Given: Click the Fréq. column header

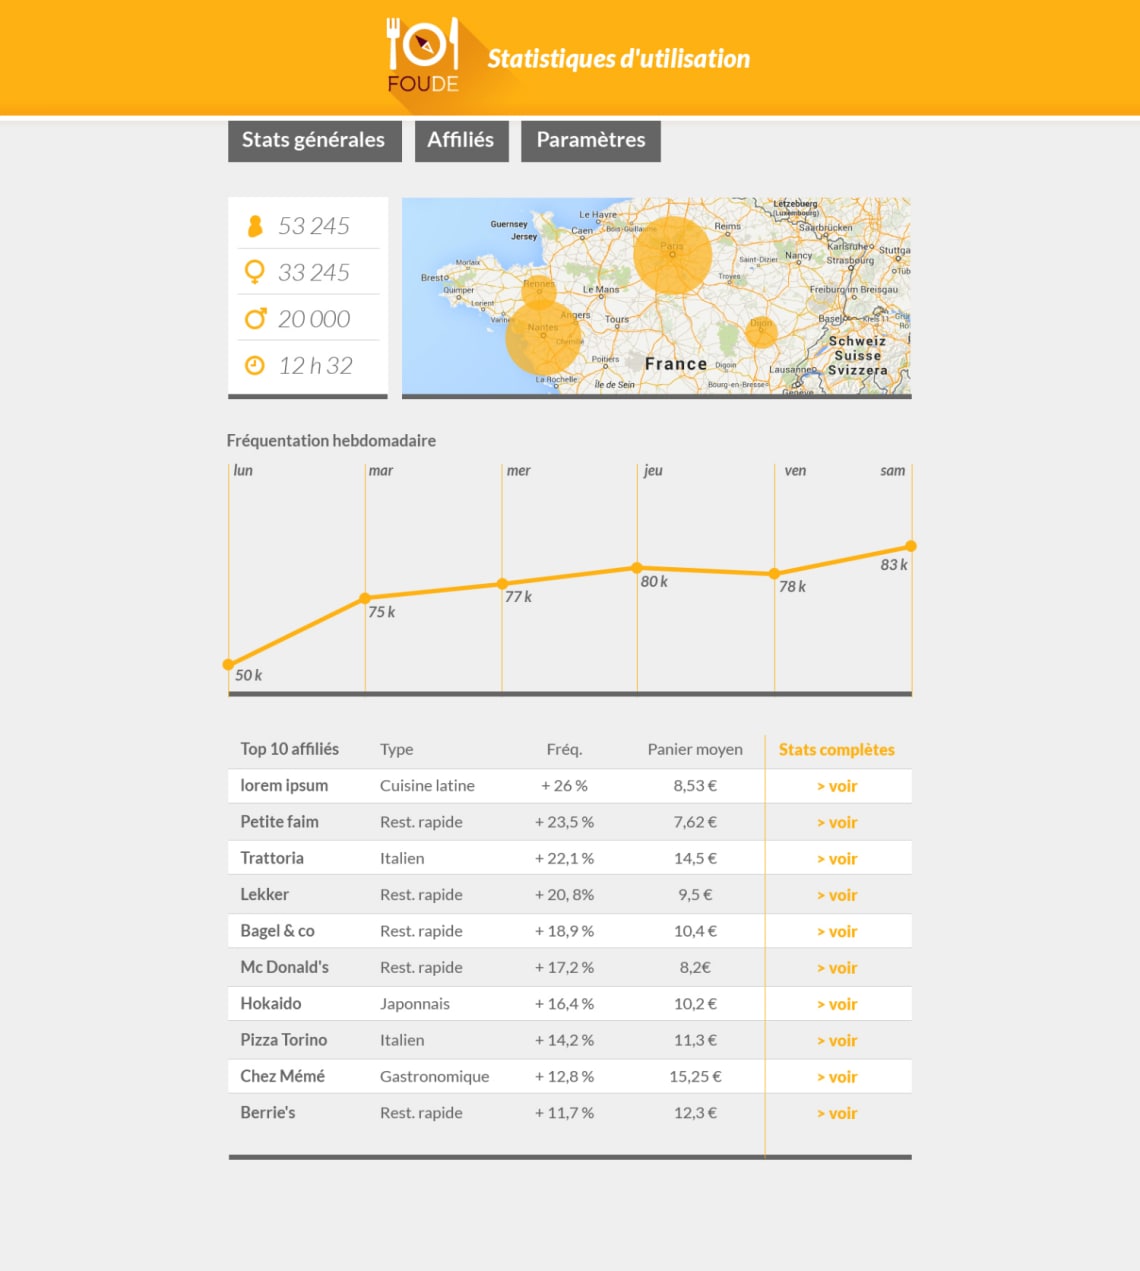Looking at the screenshot, I should pyautogui.click(x=564, y=750).
